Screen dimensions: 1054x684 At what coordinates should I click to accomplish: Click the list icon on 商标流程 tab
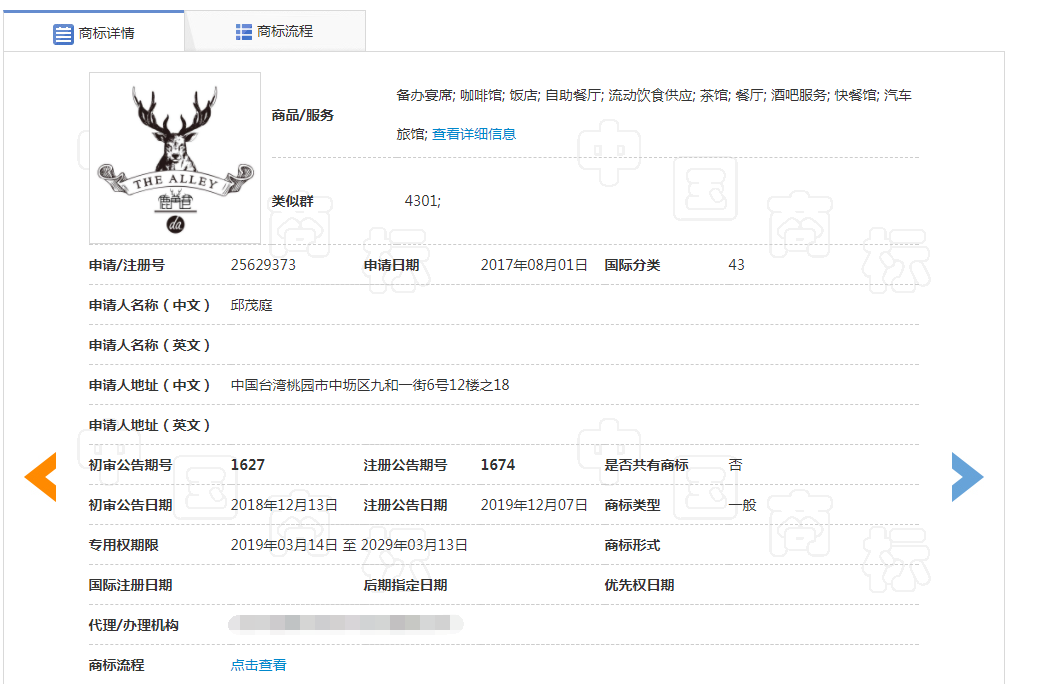[x=244, y=32]
